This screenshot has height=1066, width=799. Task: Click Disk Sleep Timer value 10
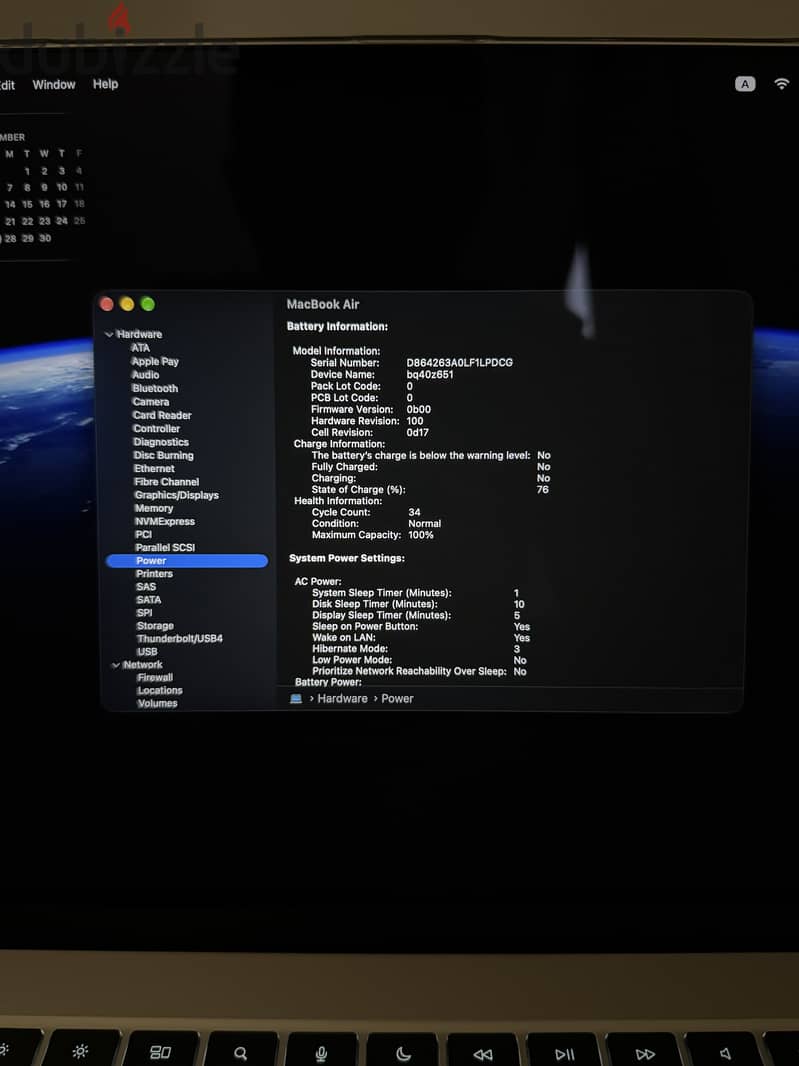(519, 604)
